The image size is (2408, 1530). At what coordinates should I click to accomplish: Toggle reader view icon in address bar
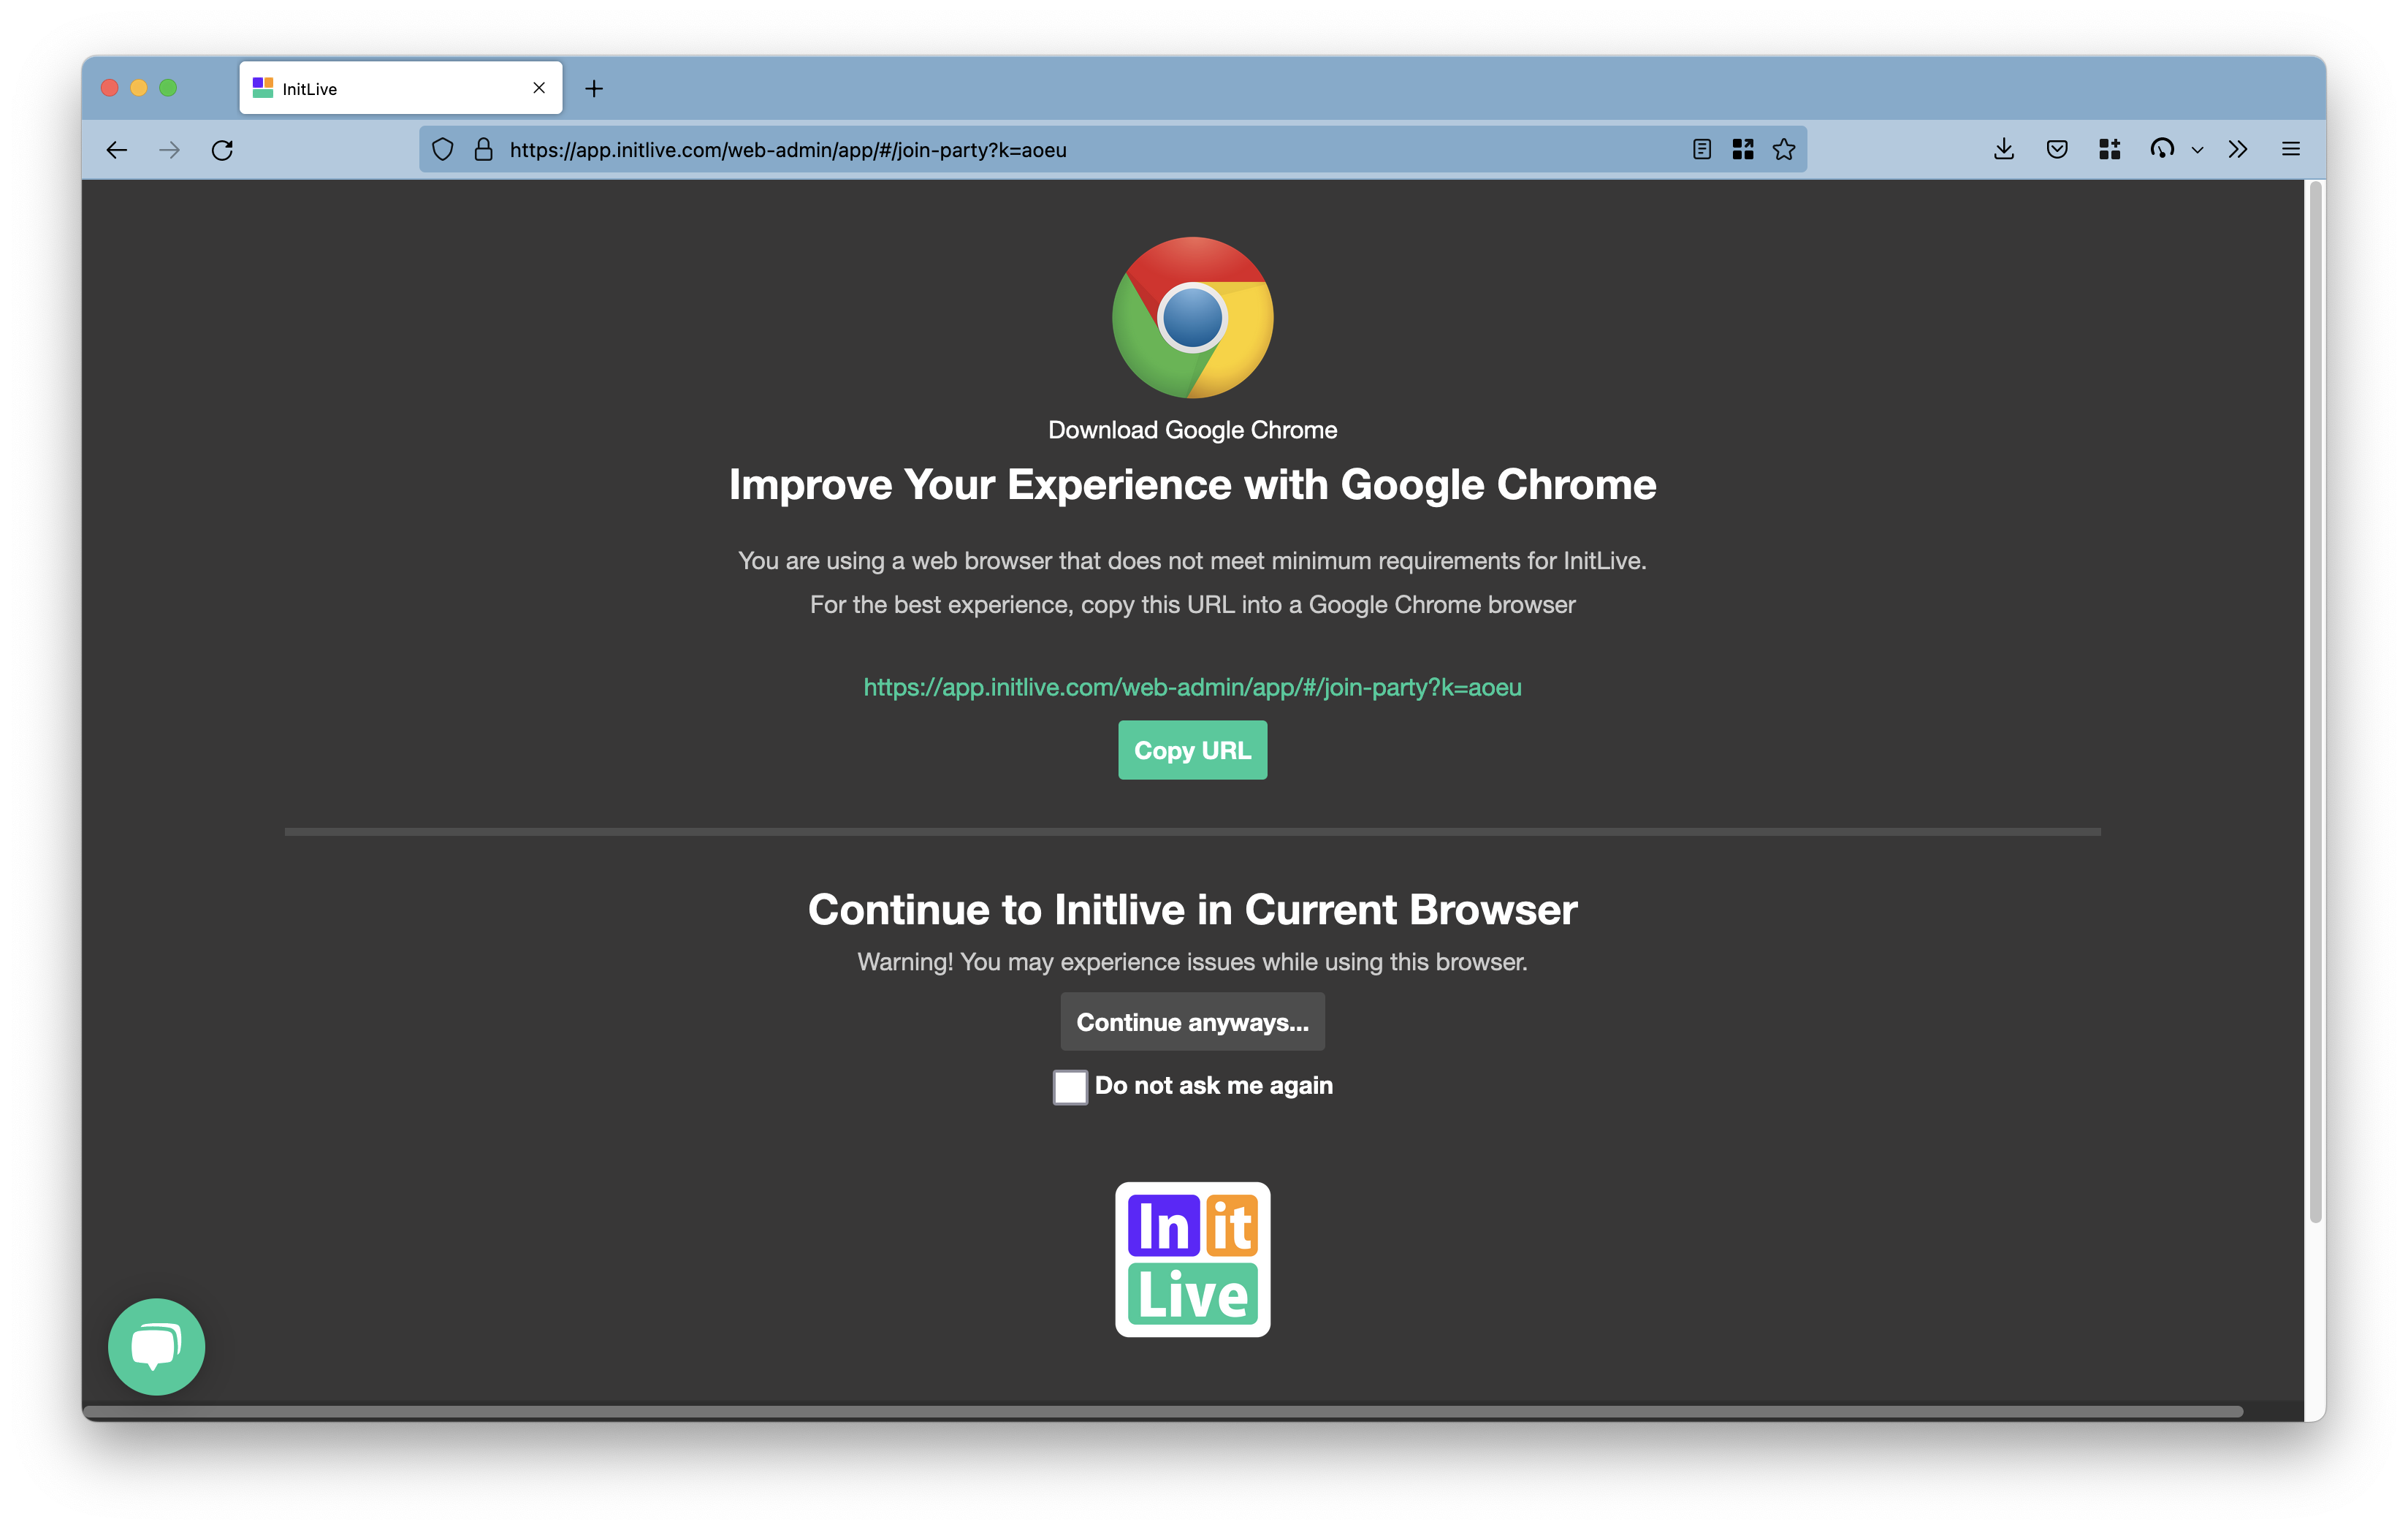click(1701, 150)
